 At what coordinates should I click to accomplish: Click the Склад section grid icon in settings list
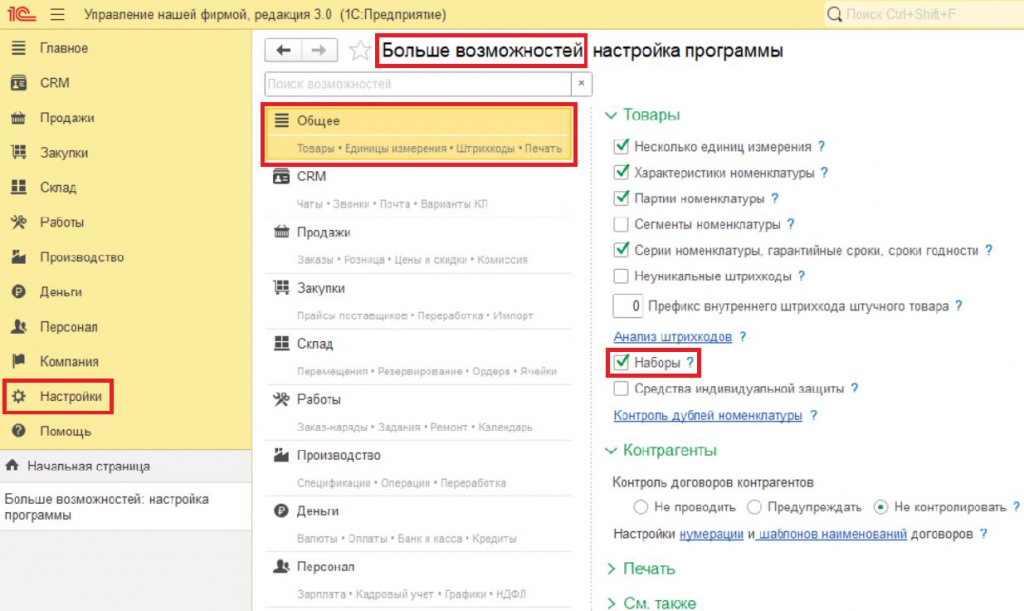(x=281, y=343)
